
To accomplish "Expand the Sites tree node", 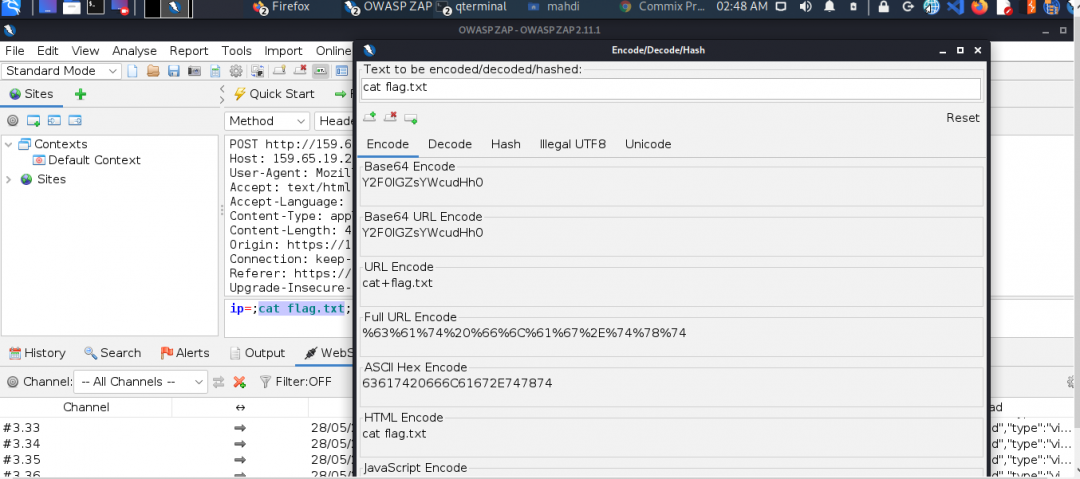I will click(9, 179).
